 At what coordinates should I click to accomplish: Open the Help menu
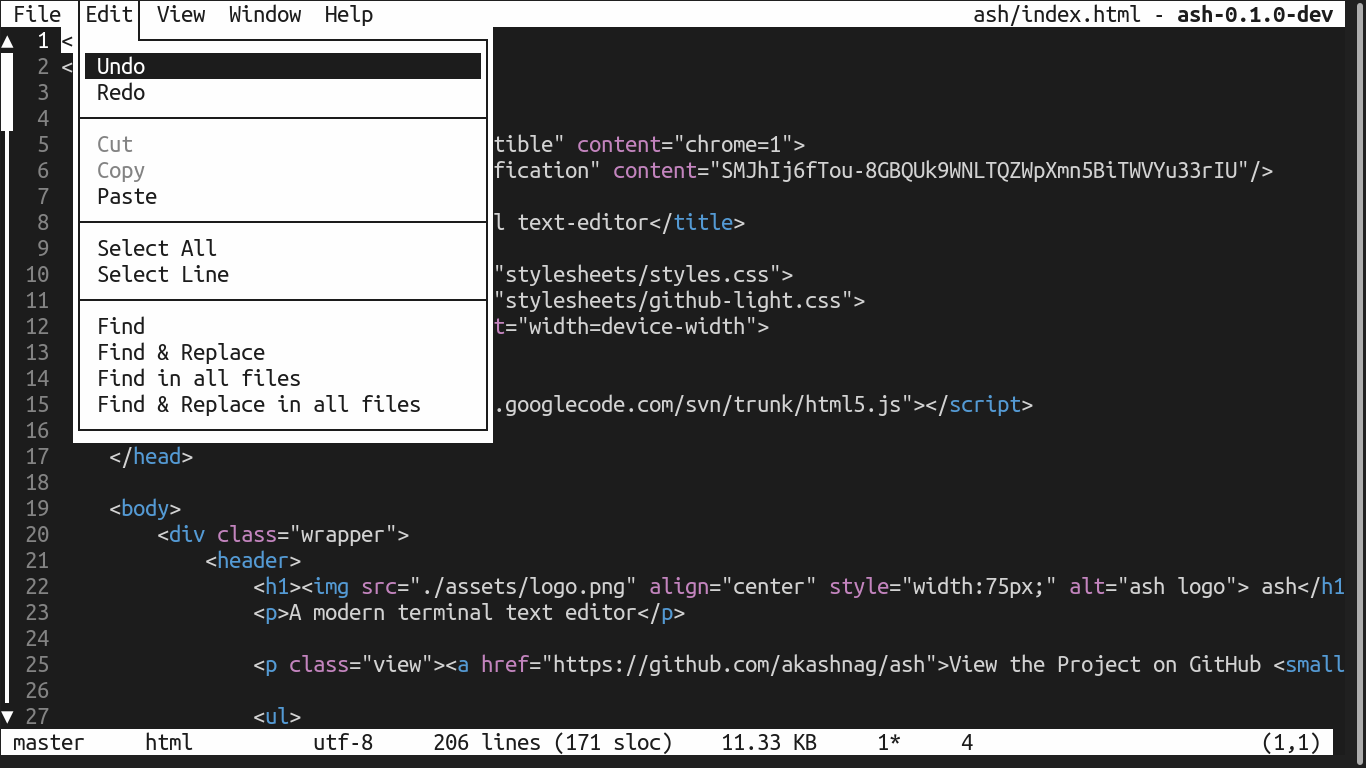coord(348,14)
